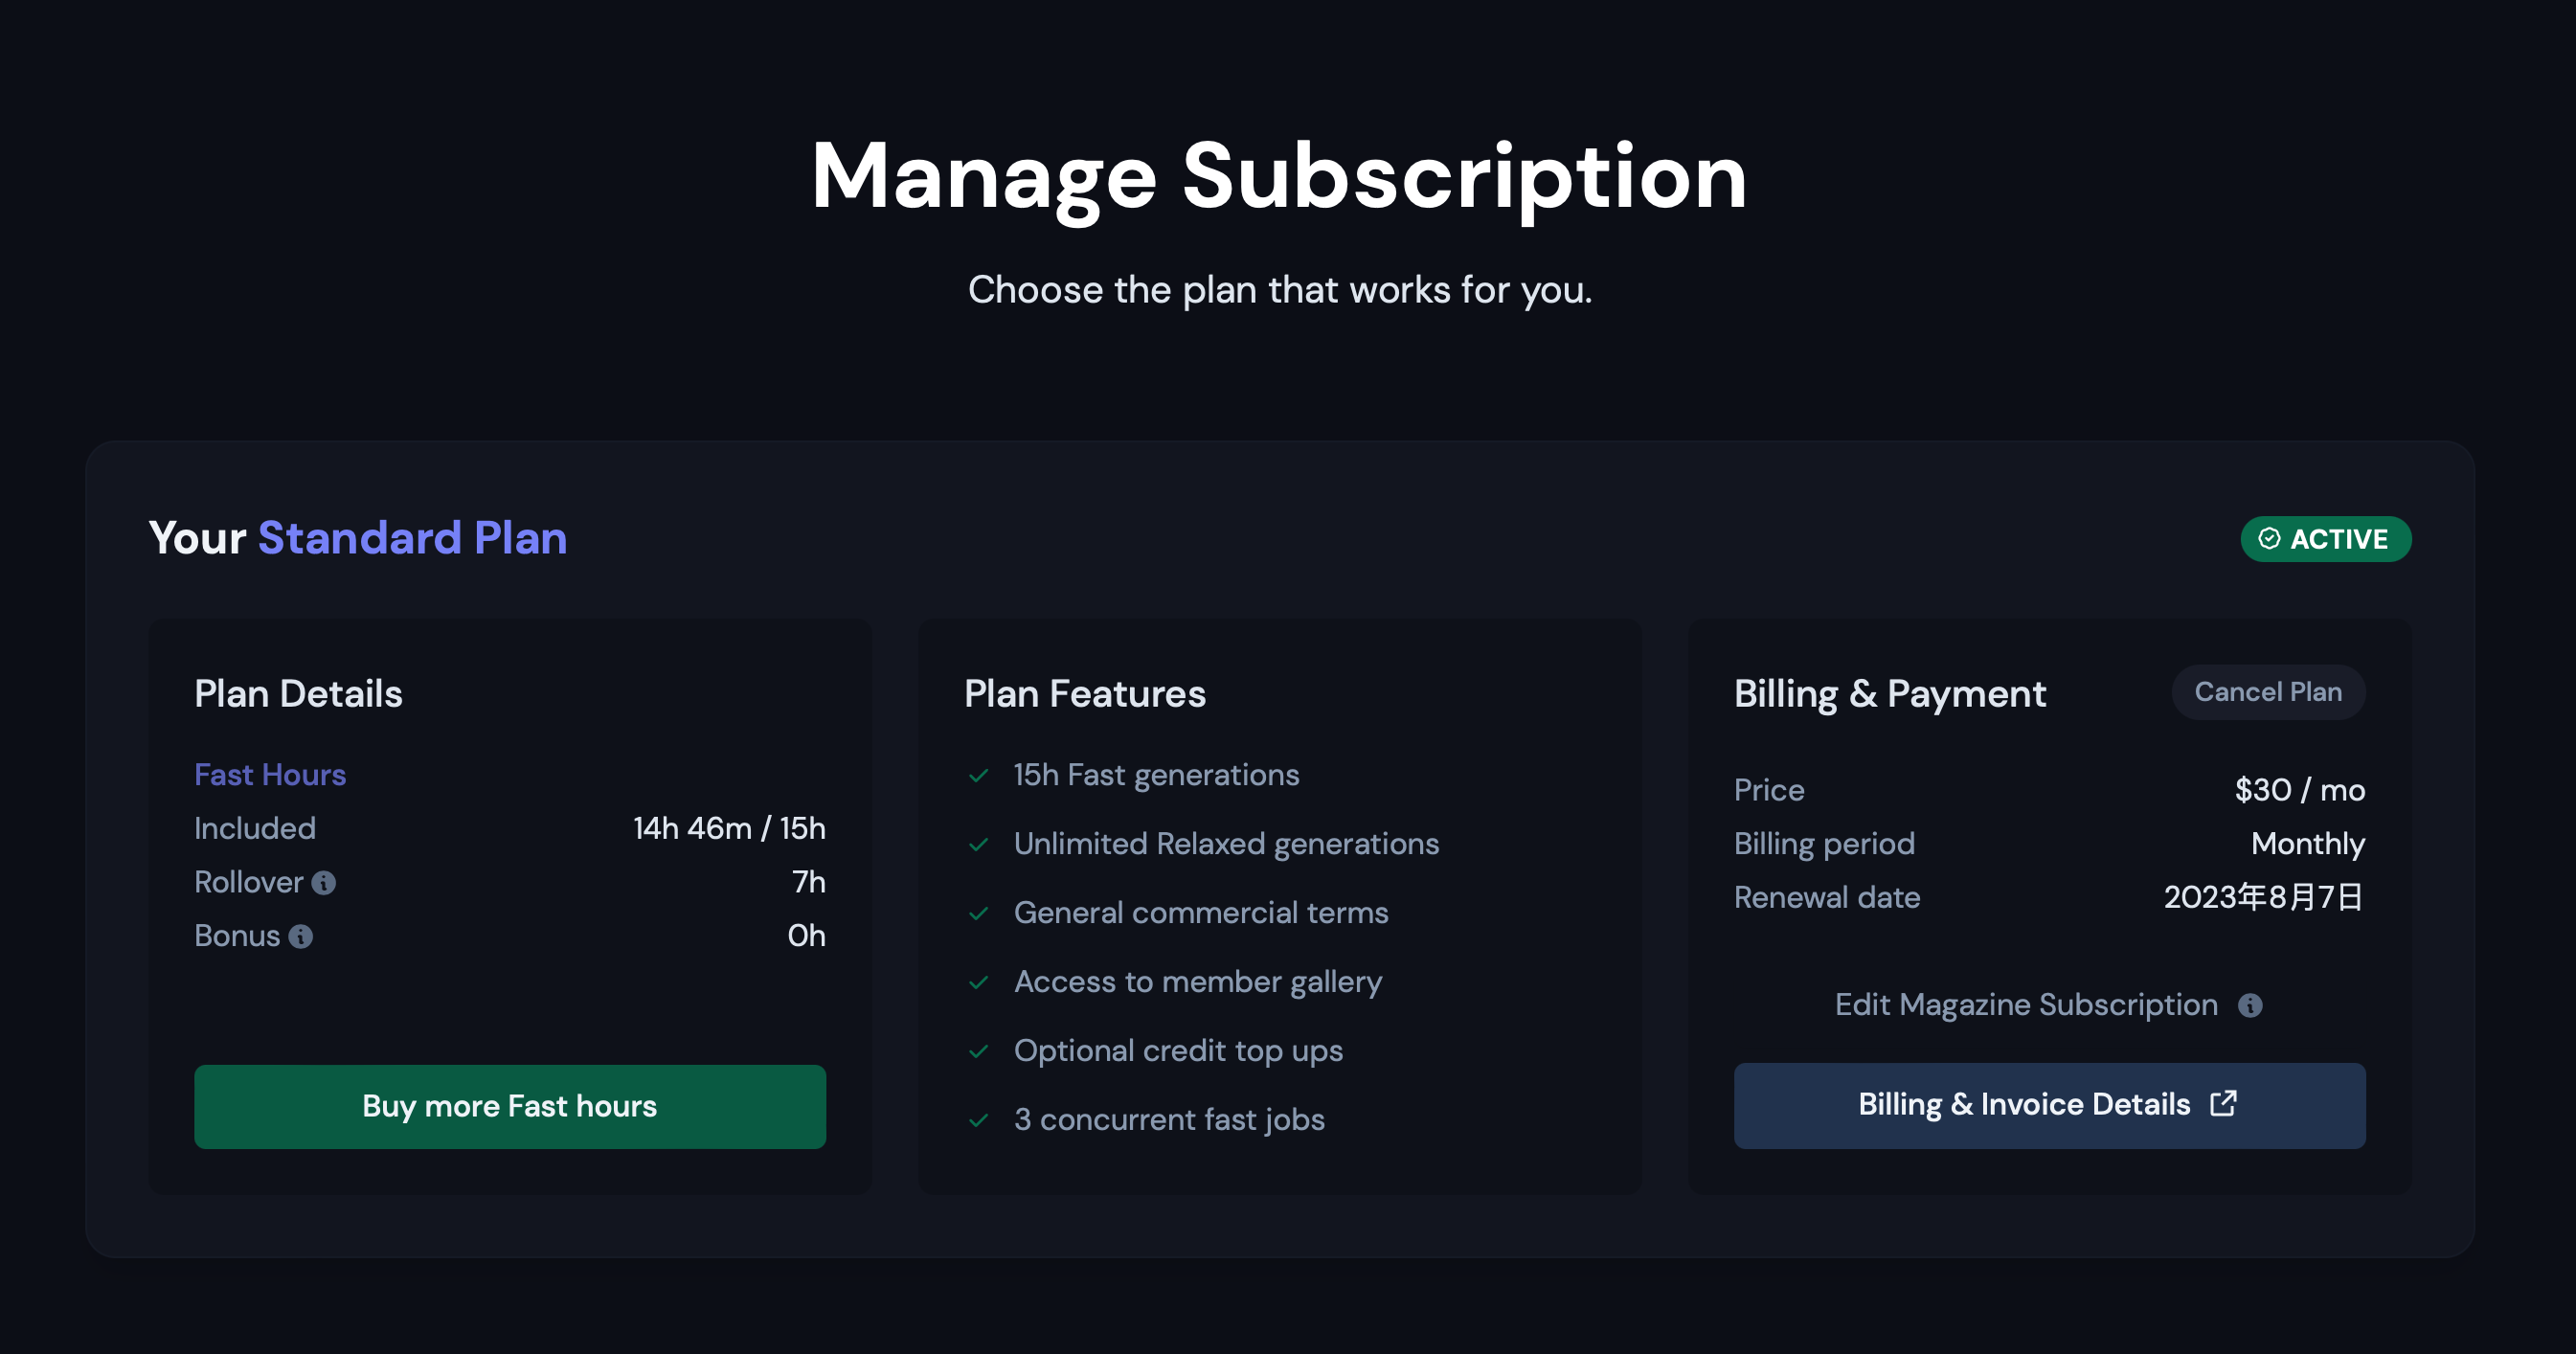Click the Magazine Subscription info icon

click(2250, 1005)
